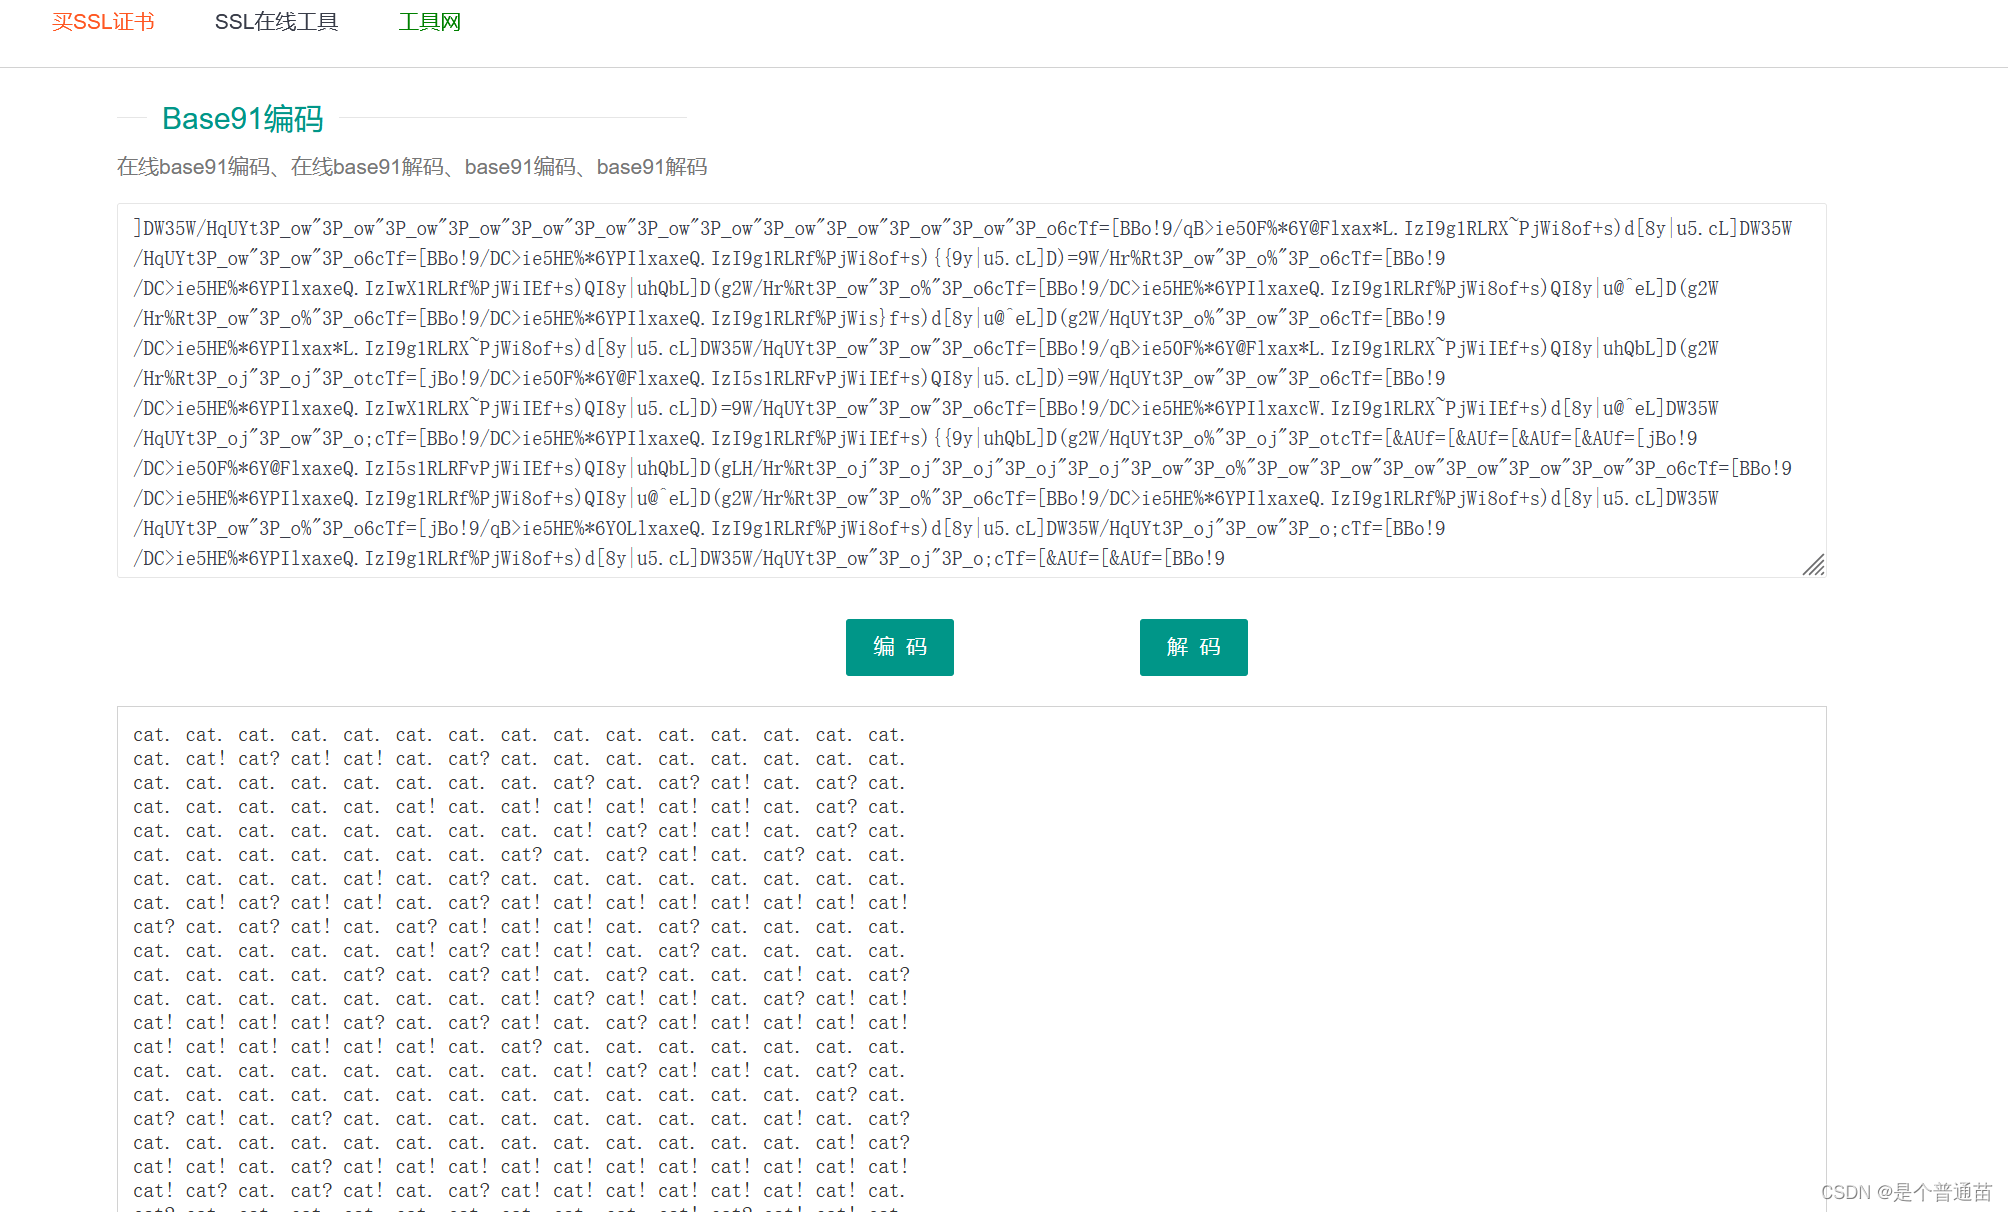This screenshot has height=1212, width=2008.
Task: Click output row starting cat? cat. cat? cat!
Action: click(518, 928)
